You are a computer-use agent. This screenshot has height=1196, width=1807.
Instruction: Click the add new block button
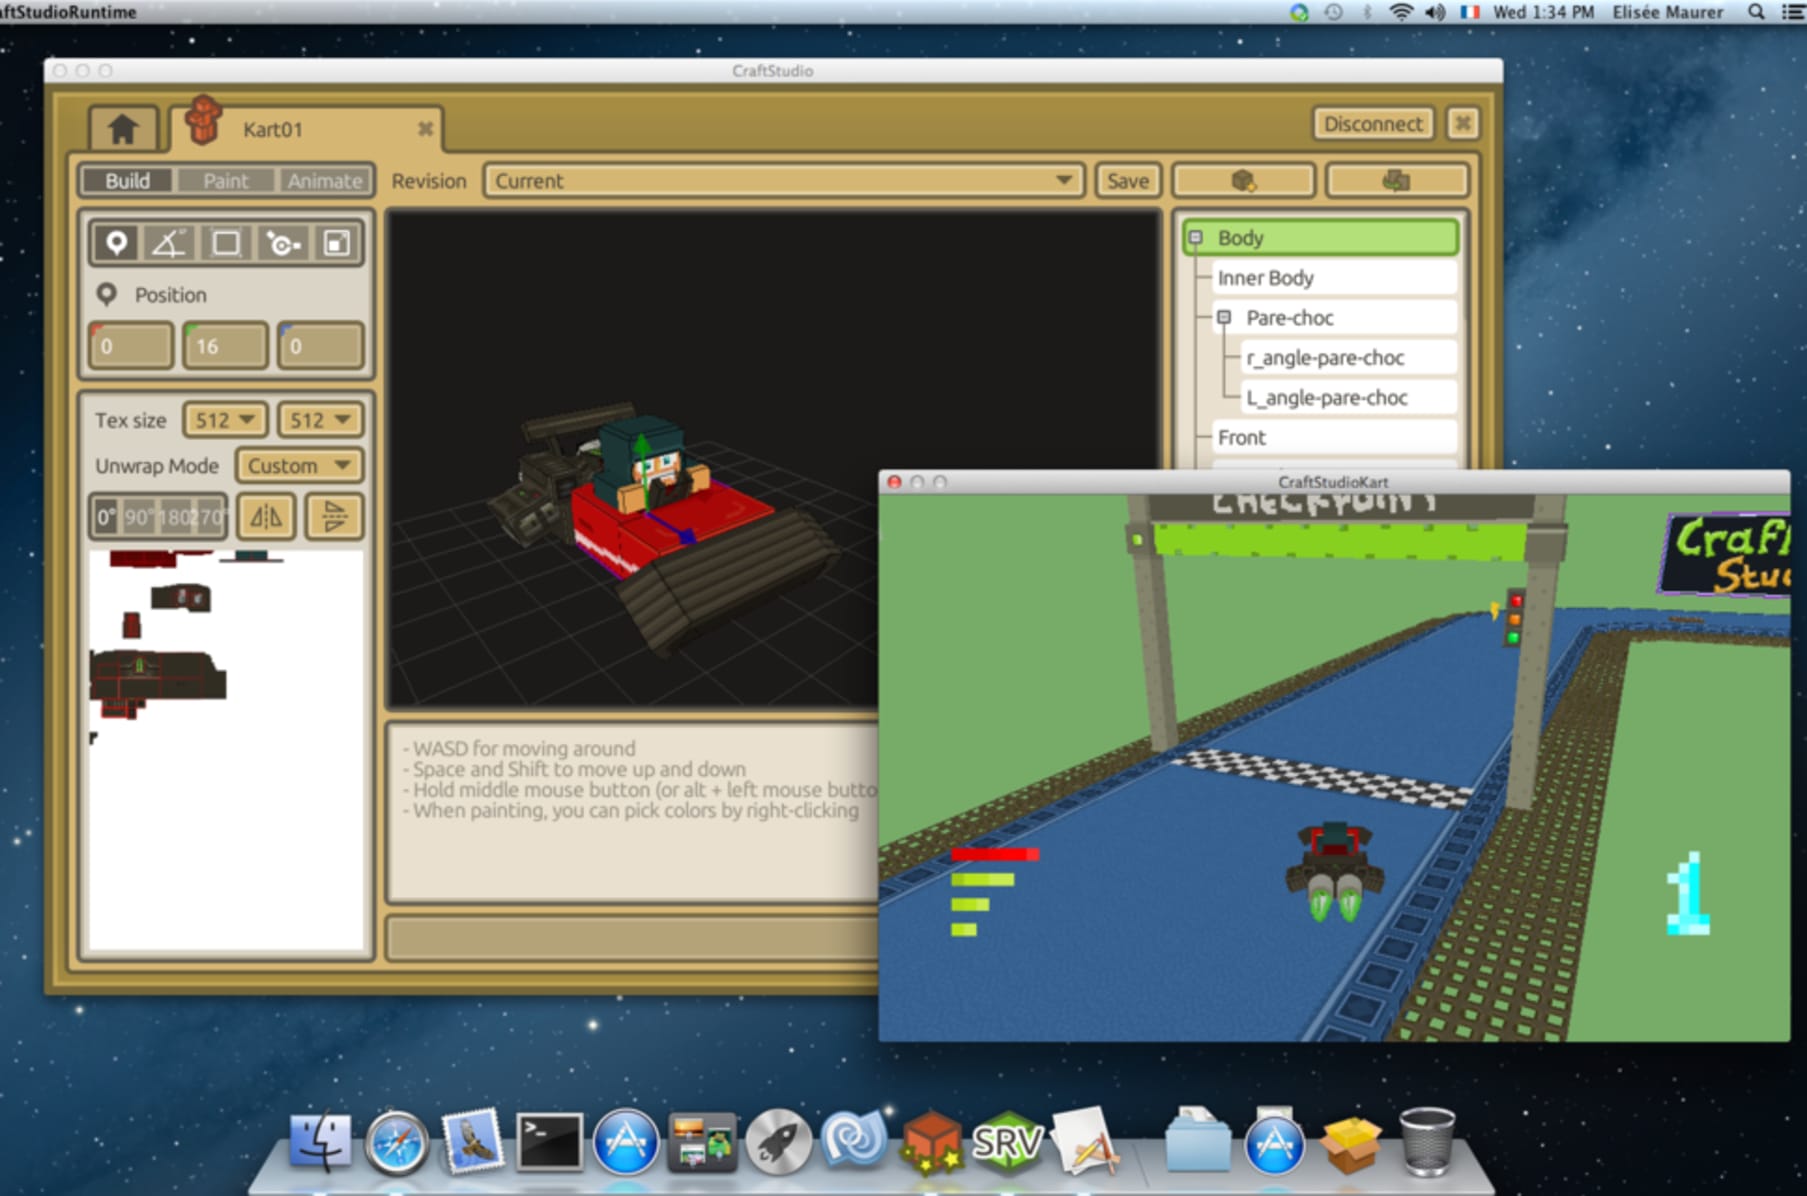point(1243,181)
